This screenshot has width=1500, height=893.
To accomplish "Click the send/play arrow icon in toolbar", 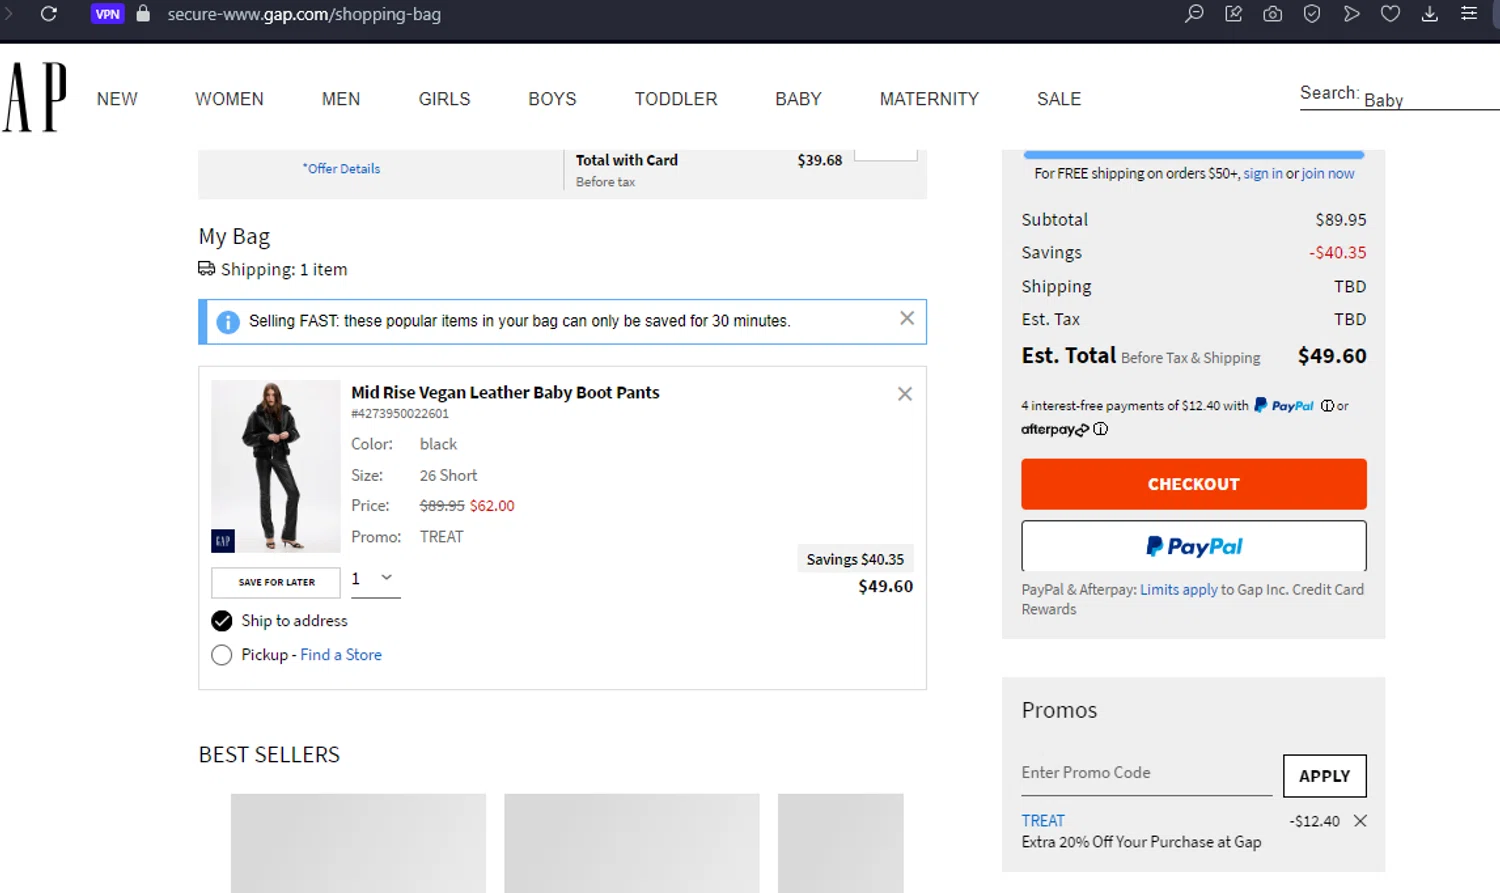I will 1351,14.
